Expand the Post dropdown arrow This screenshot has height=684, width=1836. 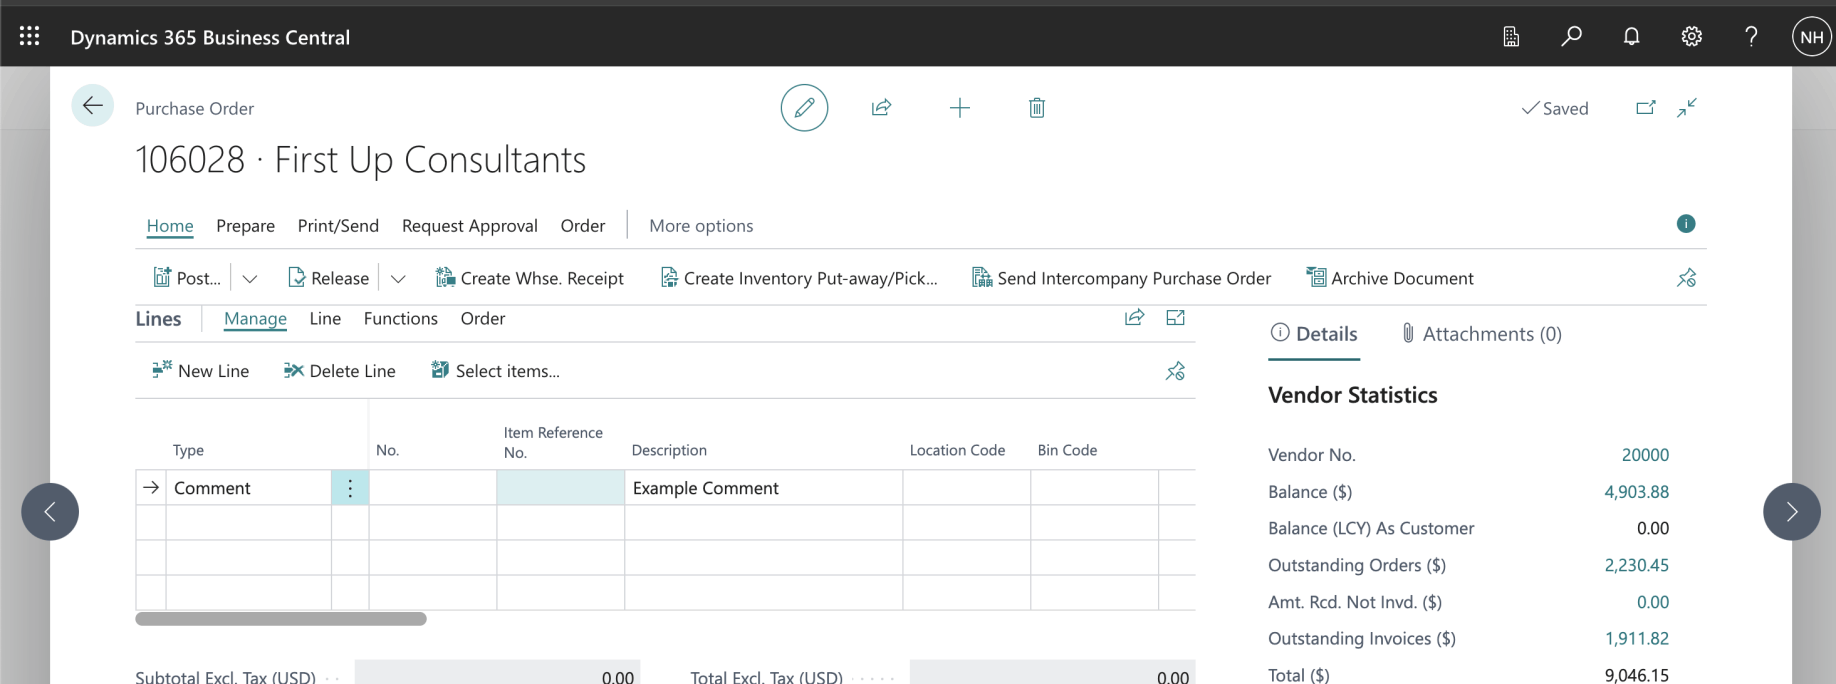[250, 279]
